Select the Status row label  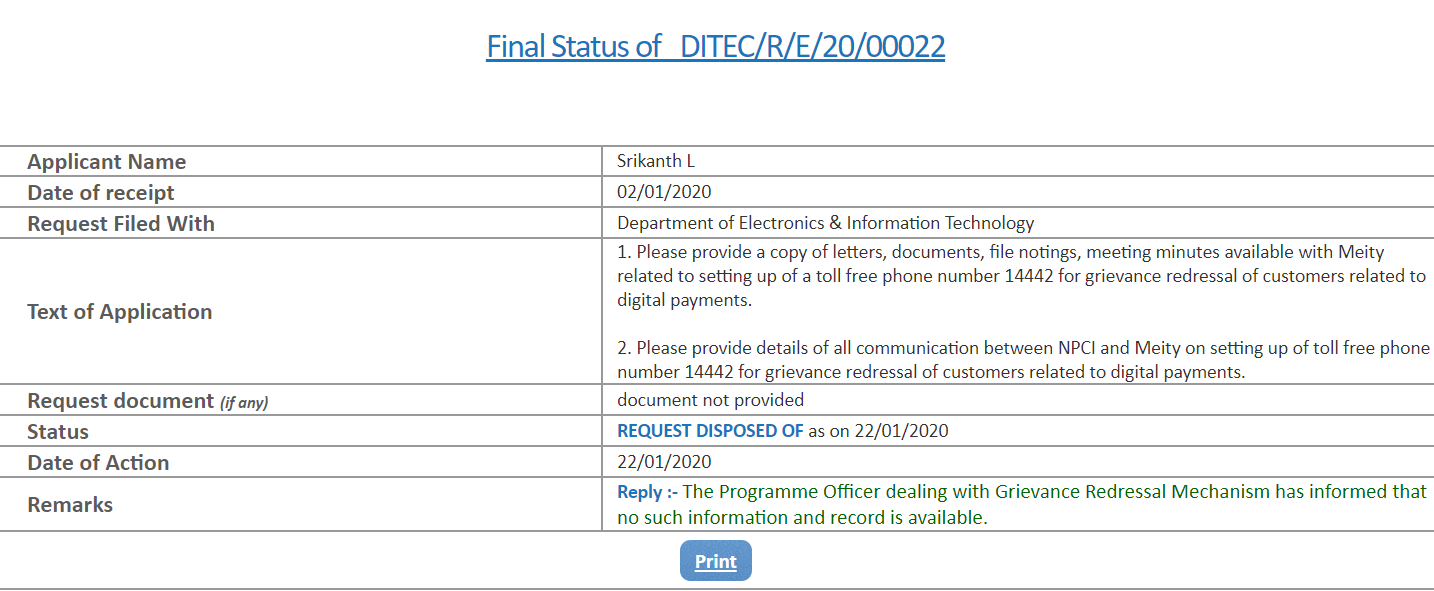point(58,432)
